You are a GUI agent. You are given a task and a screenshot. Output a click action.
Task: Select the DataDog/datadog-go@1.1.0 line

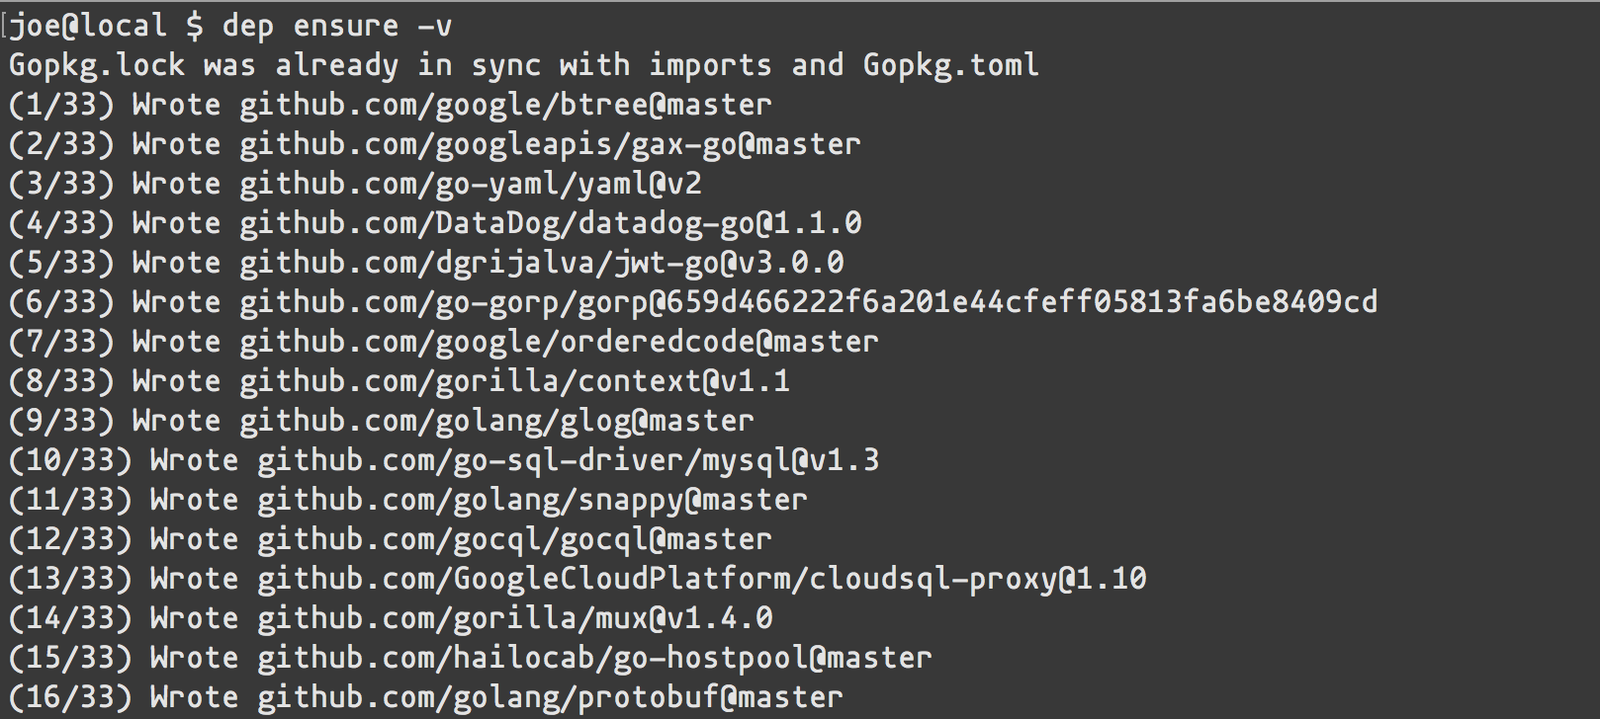(x=435, y=224)
